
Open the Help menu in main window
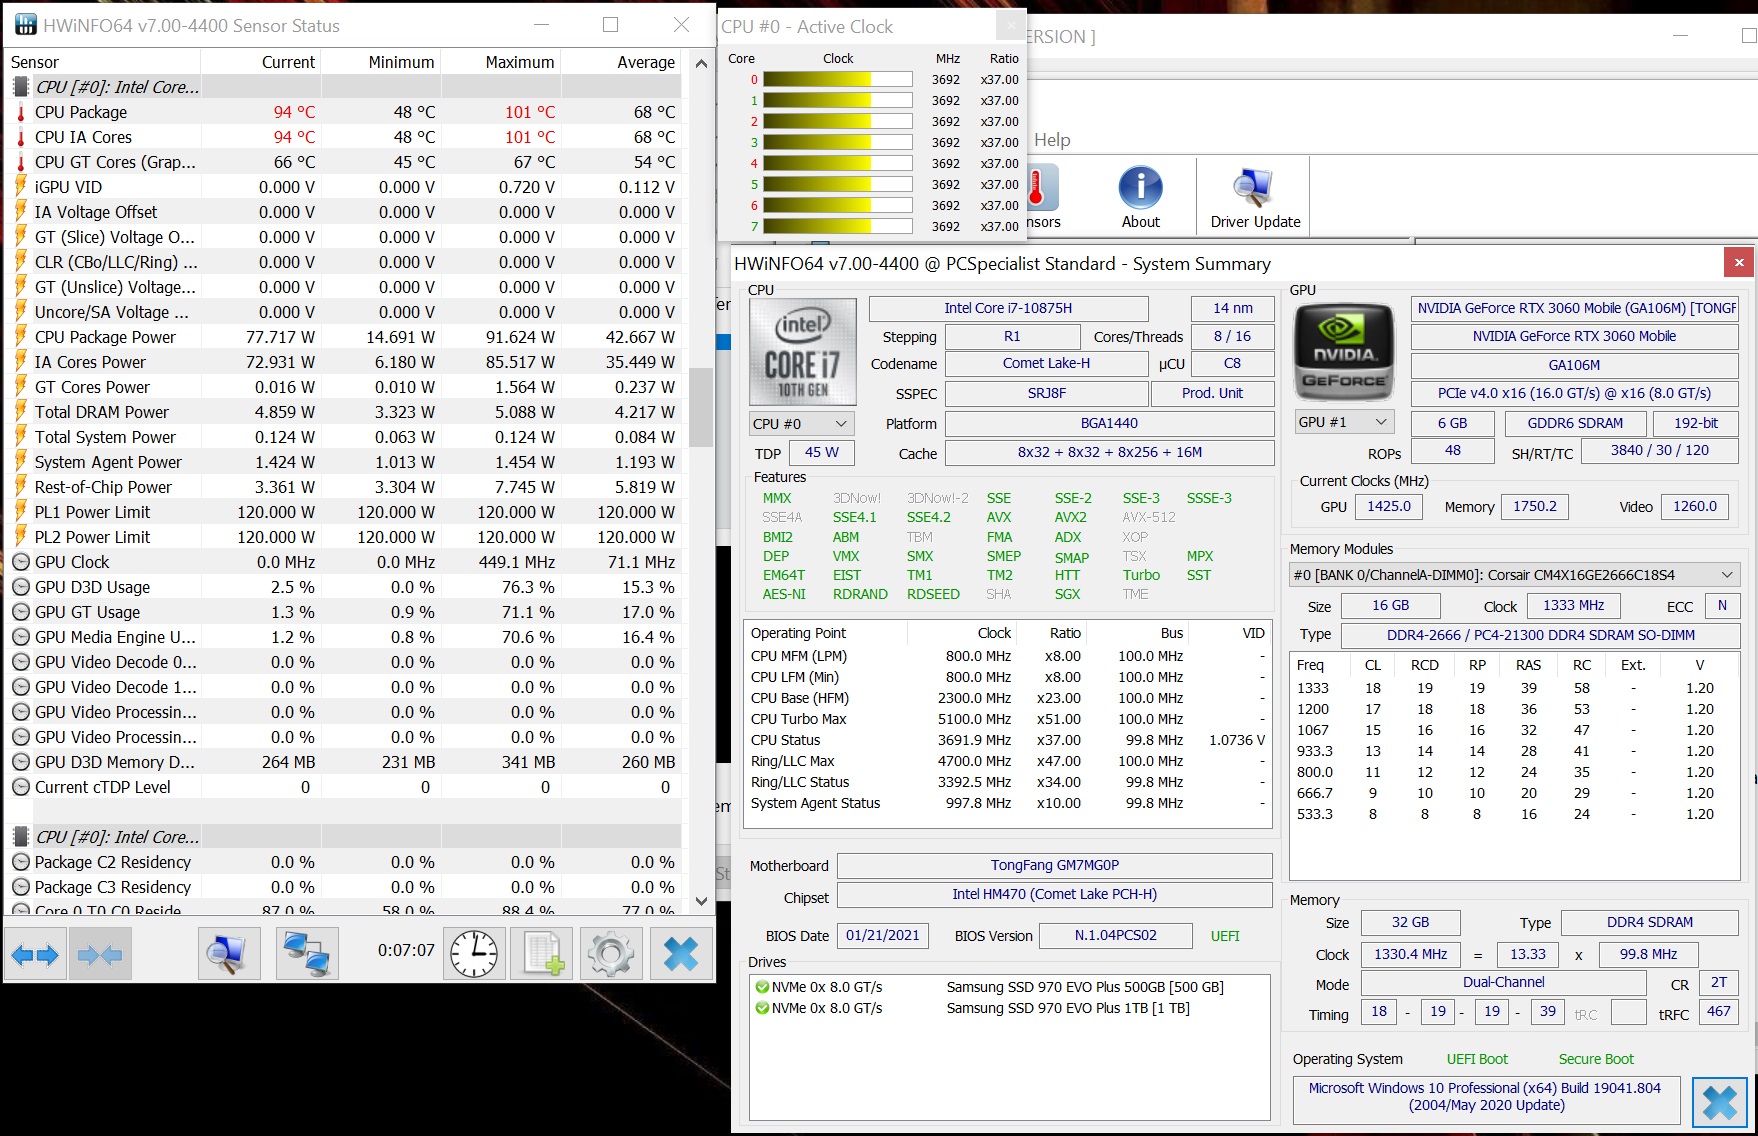pyautogui.click(x=1052, y=140)
